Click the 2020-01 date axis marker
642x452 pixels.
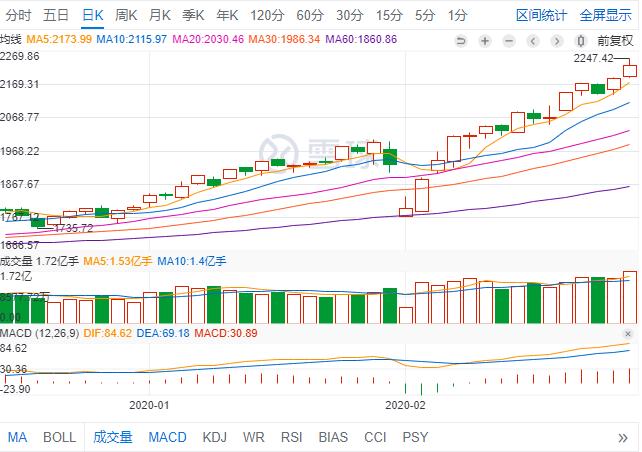149,405
